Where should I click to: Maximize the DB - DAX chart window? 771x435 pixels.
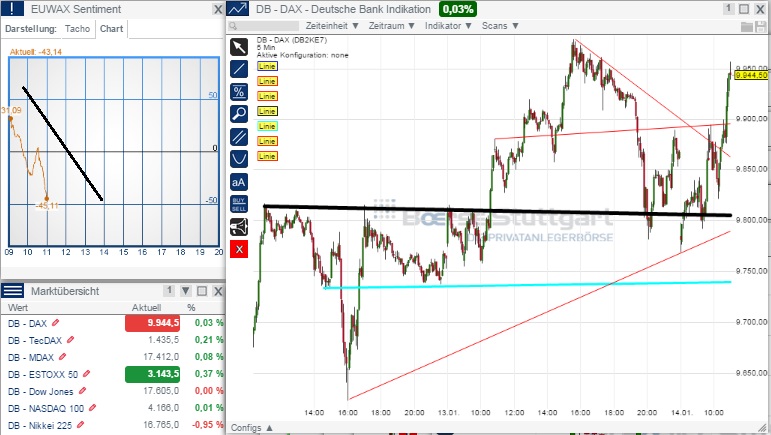[744, 9]
